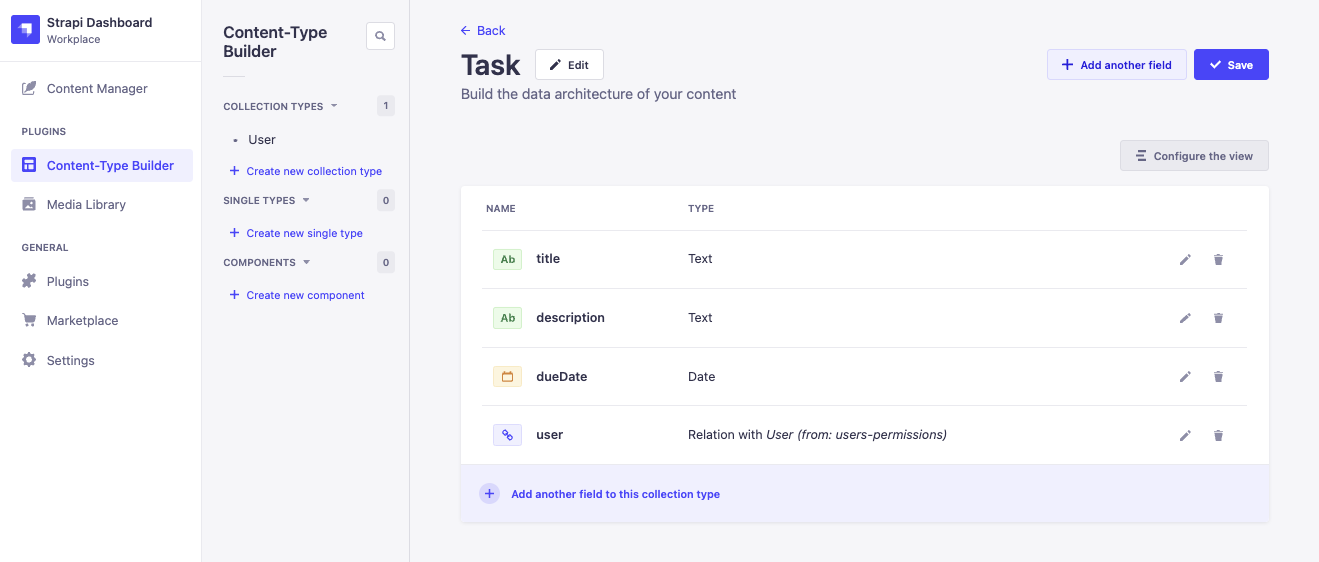Click the dueDate field name

[562, 377]
